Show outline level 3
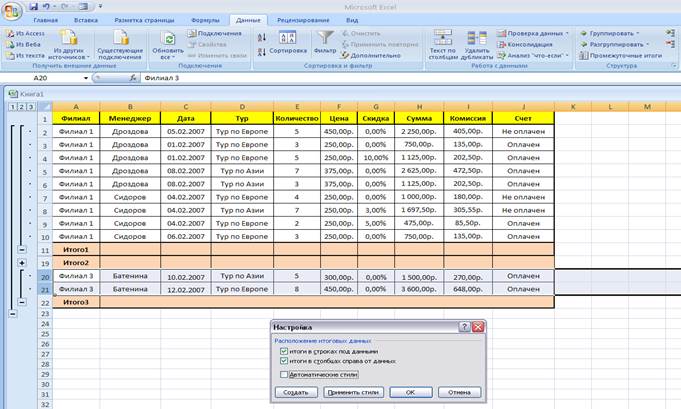Image resolution: width=681 pixels, height=409 pixels. click(30, 107)
